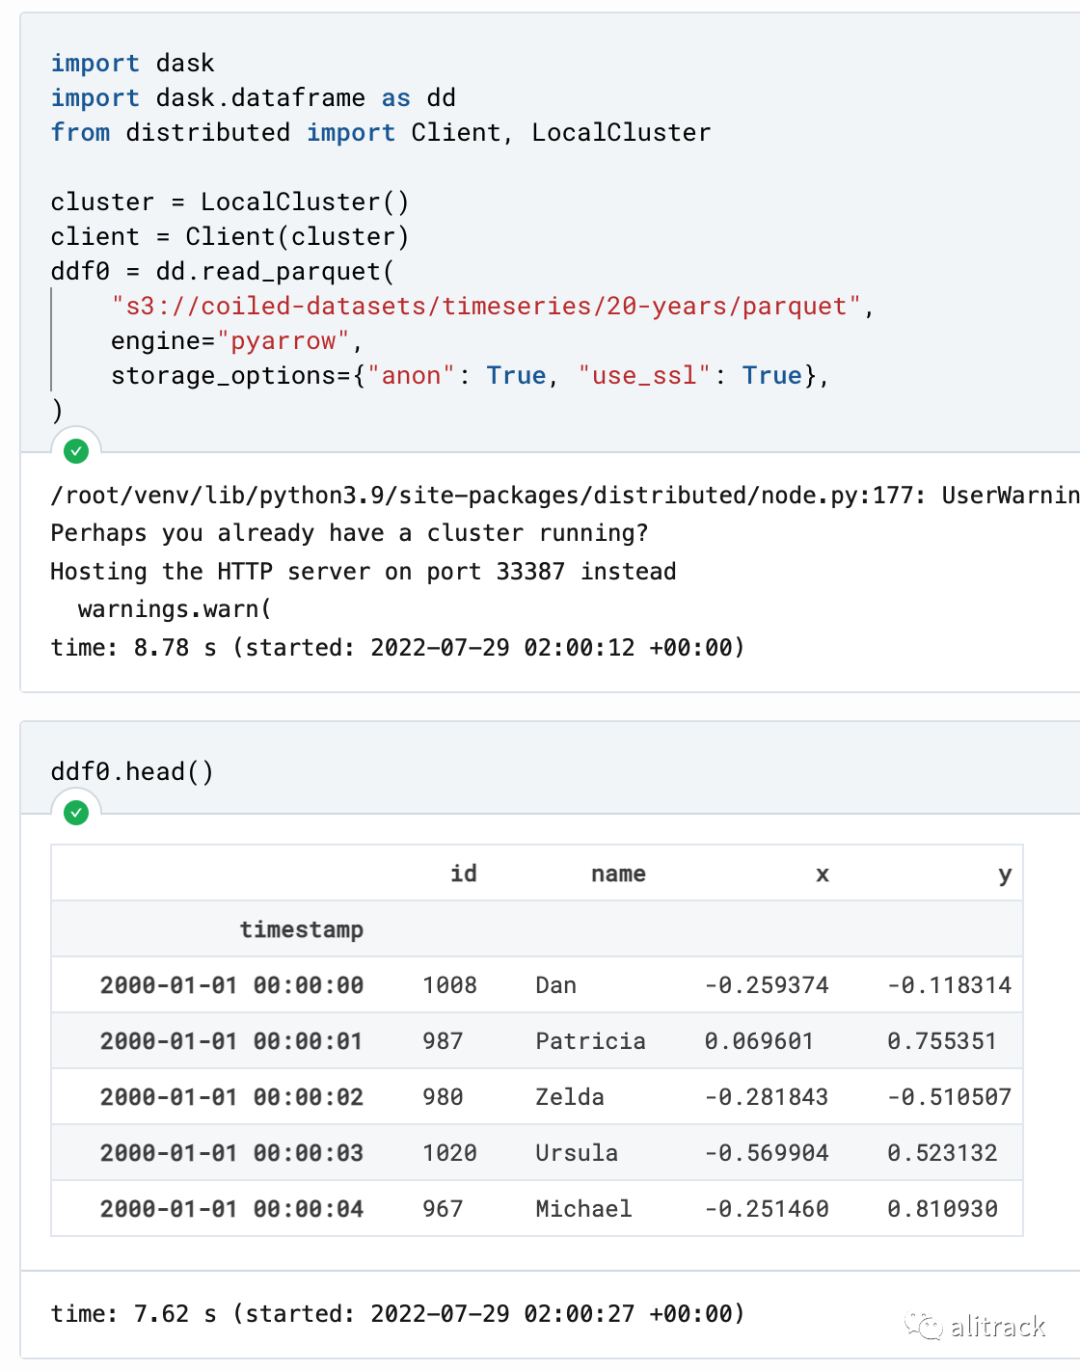Click the ddf0.head() code input

point(132,772)
